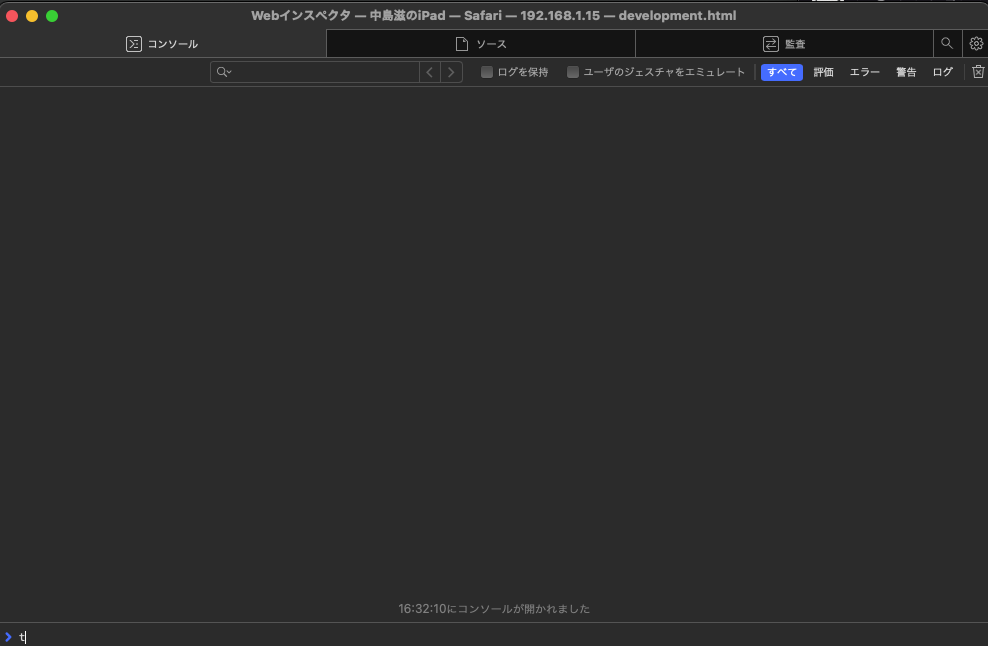Screen dimensions: 988x646
Task: Open Web Inspector settings gear
Action: [976, 43]
